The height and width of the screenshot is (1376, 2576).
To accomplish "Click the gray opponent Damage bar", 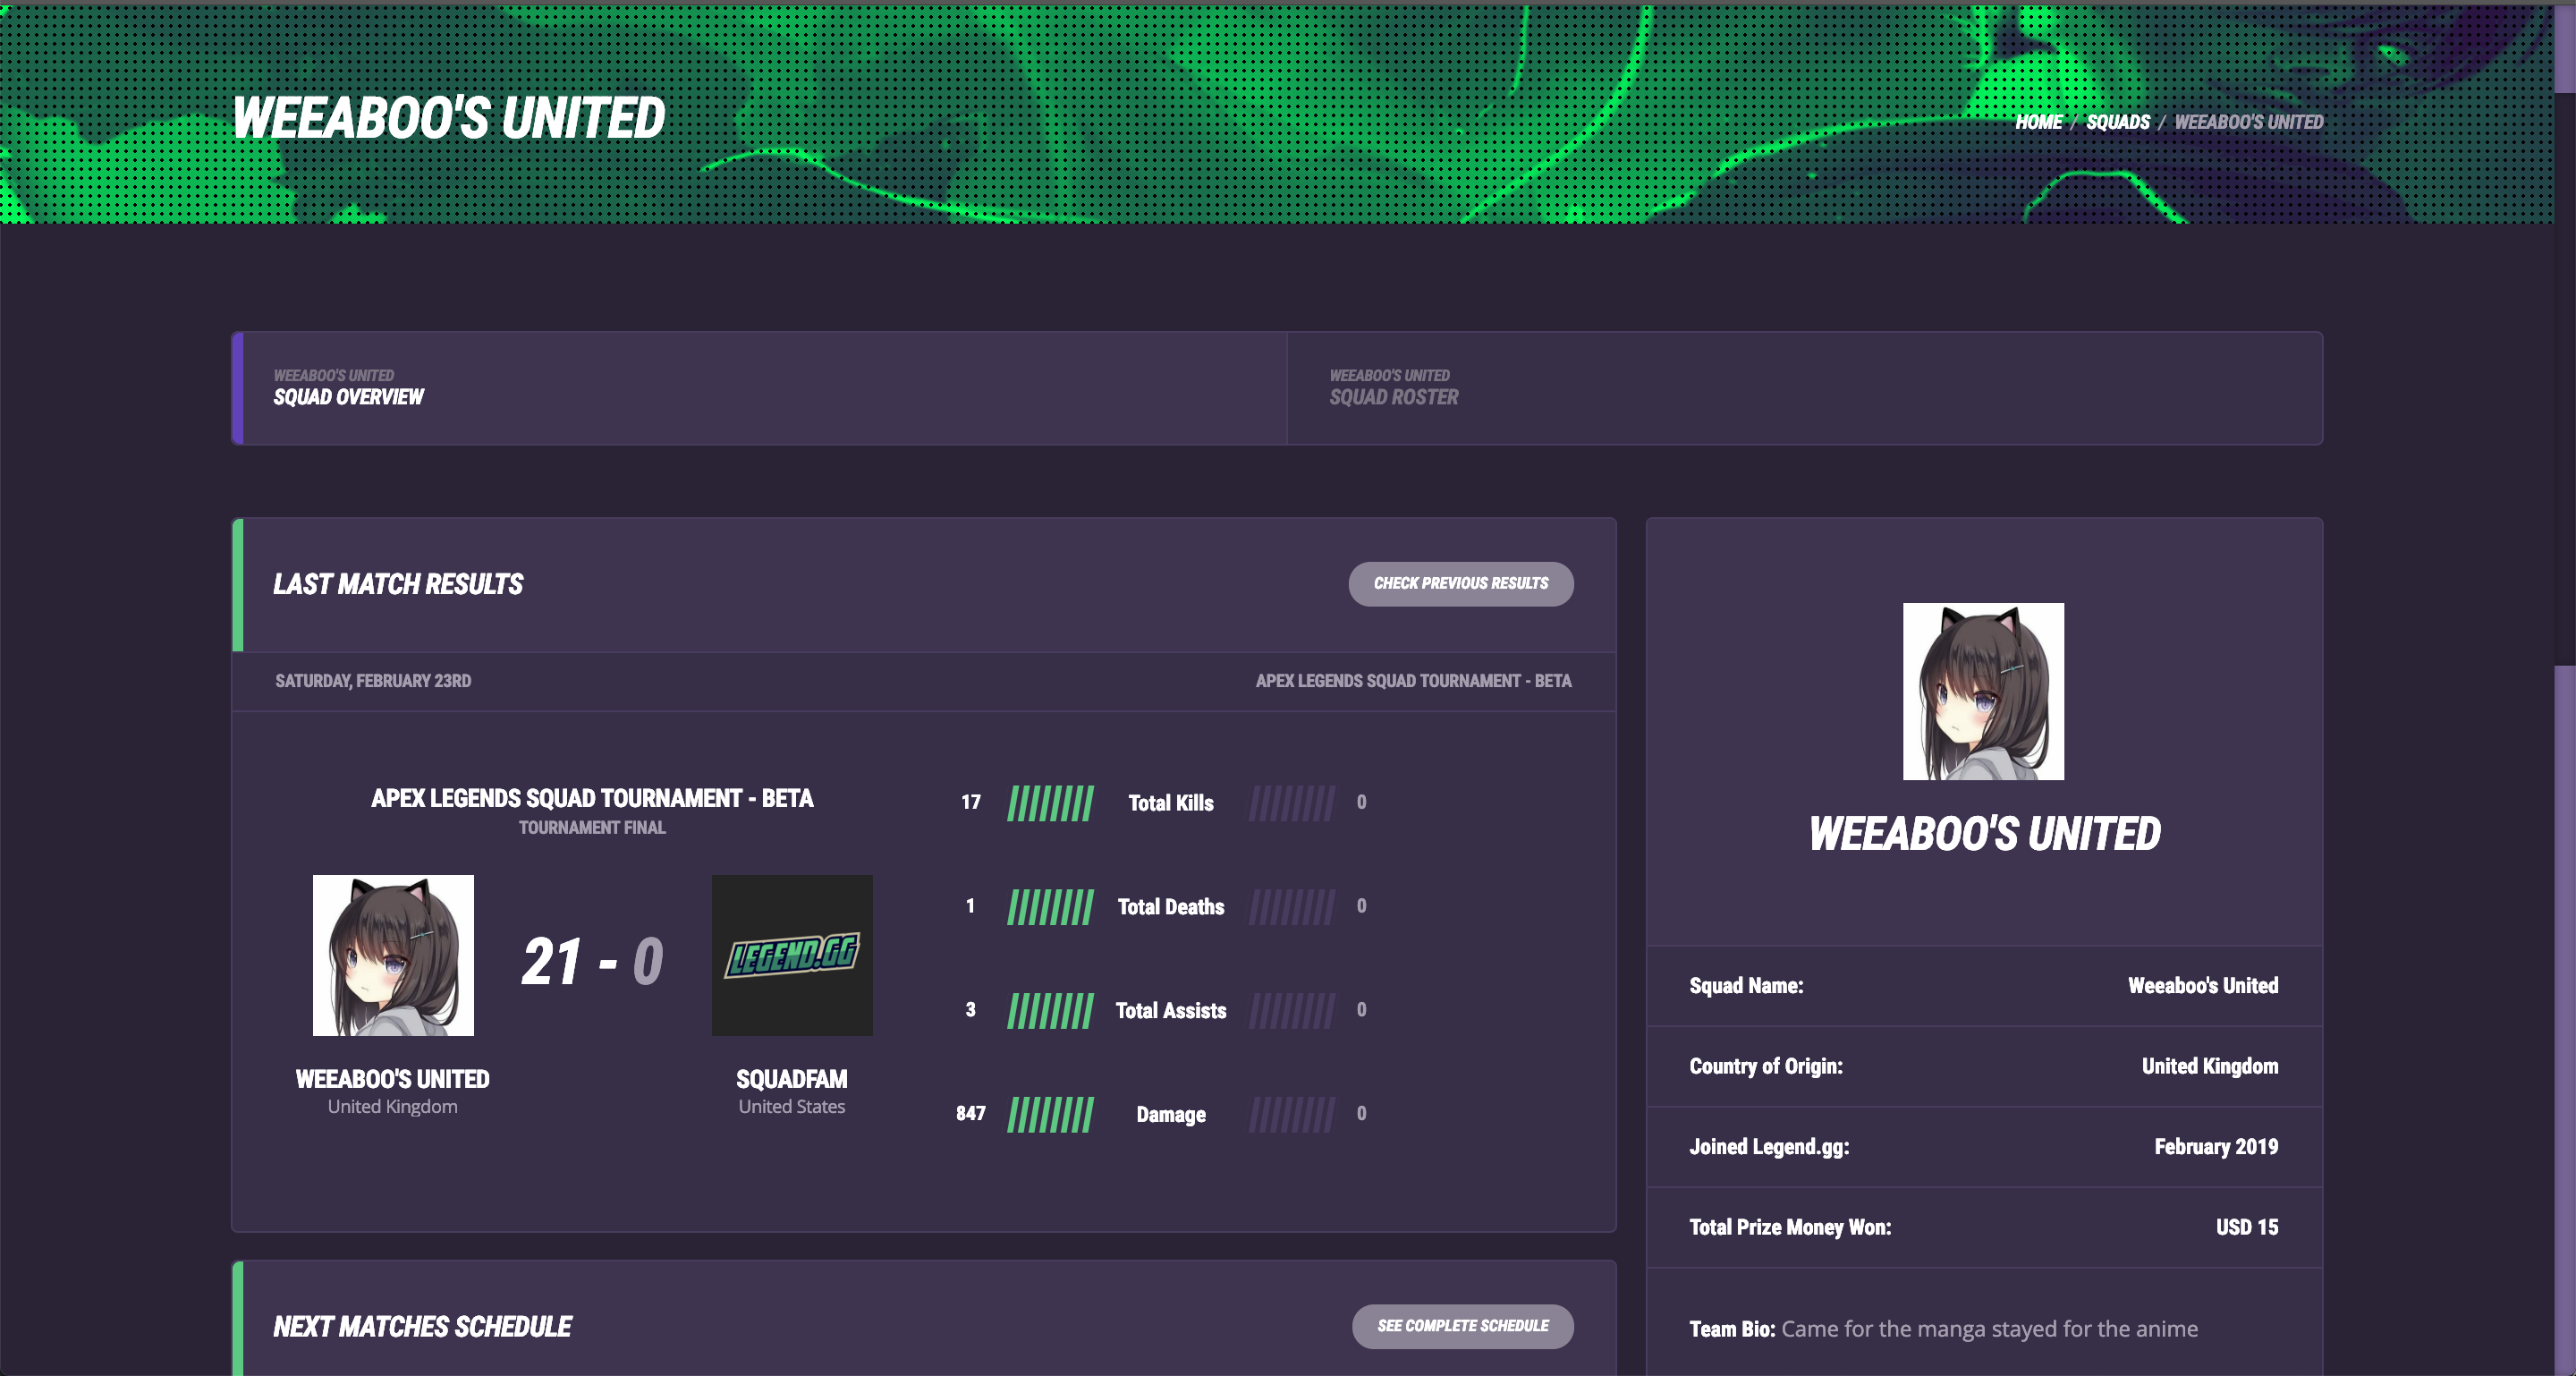I will coord(1291,1114).
